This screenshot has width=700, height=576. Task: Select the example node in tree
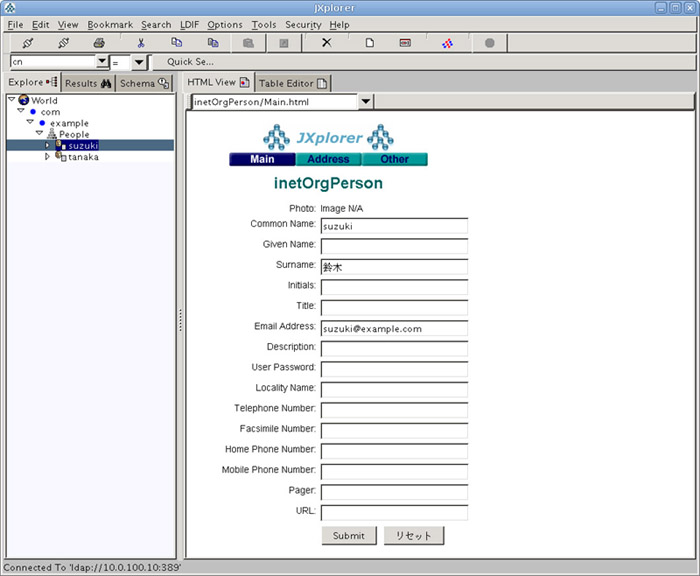(69, 123)
